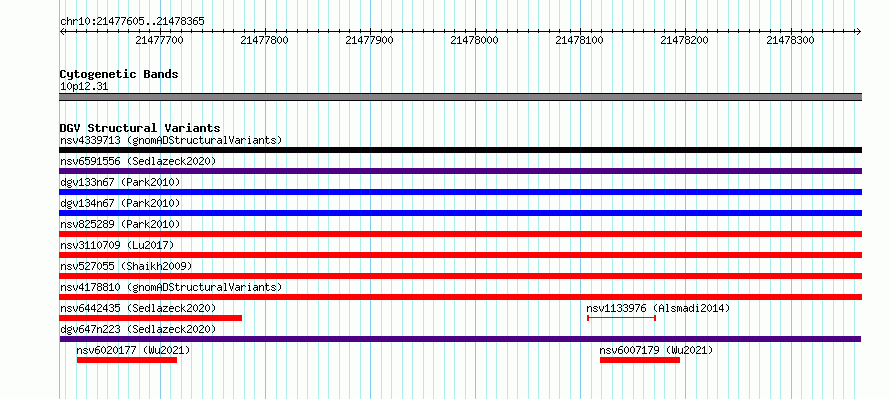Viewport: 890px width, 399px height.
Task: Click the blue dgv133n67 variant bar
Action: pos(460,192)
